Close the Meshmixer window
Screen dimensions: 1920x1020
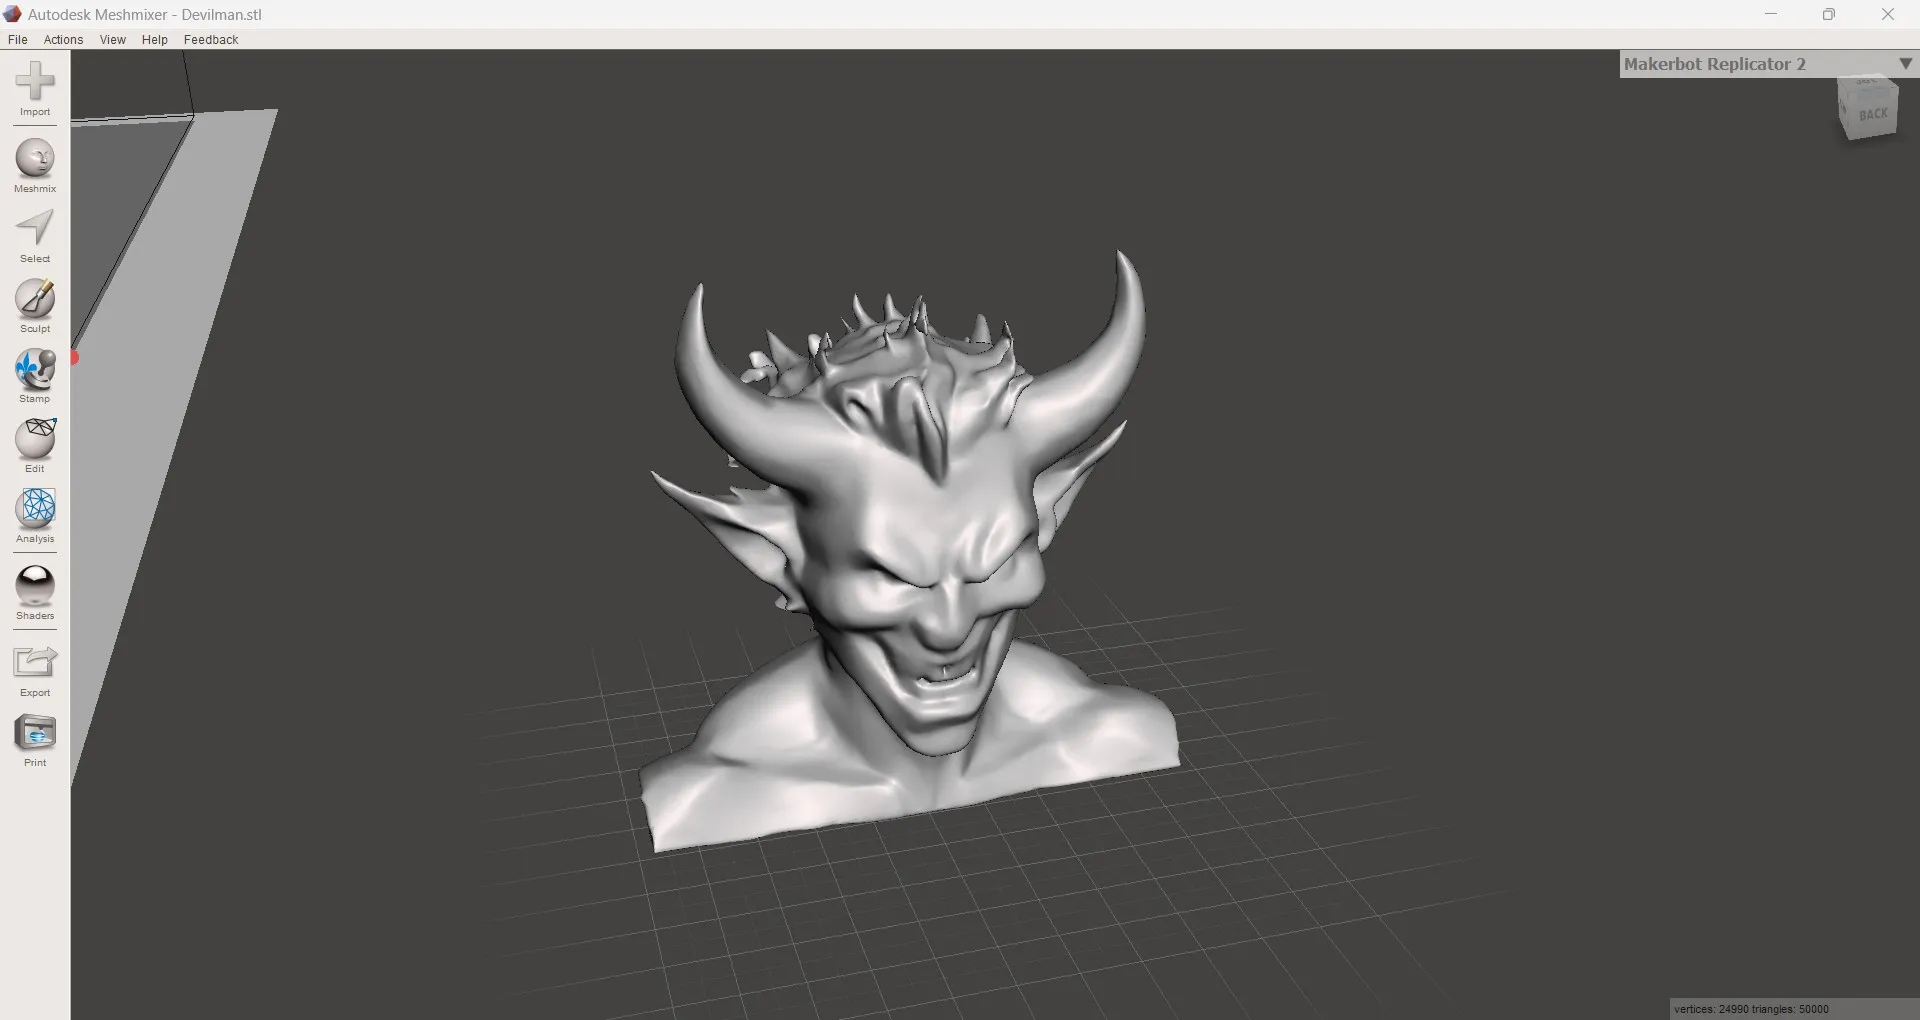[1888, 14]
